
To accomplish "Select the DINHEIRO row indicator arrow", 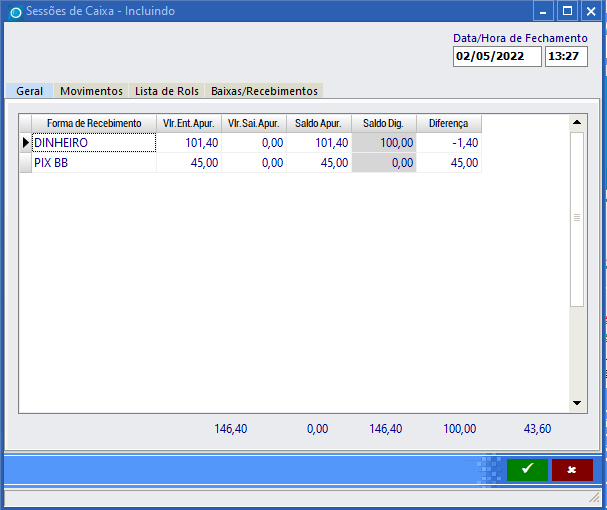I will (26, 143).
